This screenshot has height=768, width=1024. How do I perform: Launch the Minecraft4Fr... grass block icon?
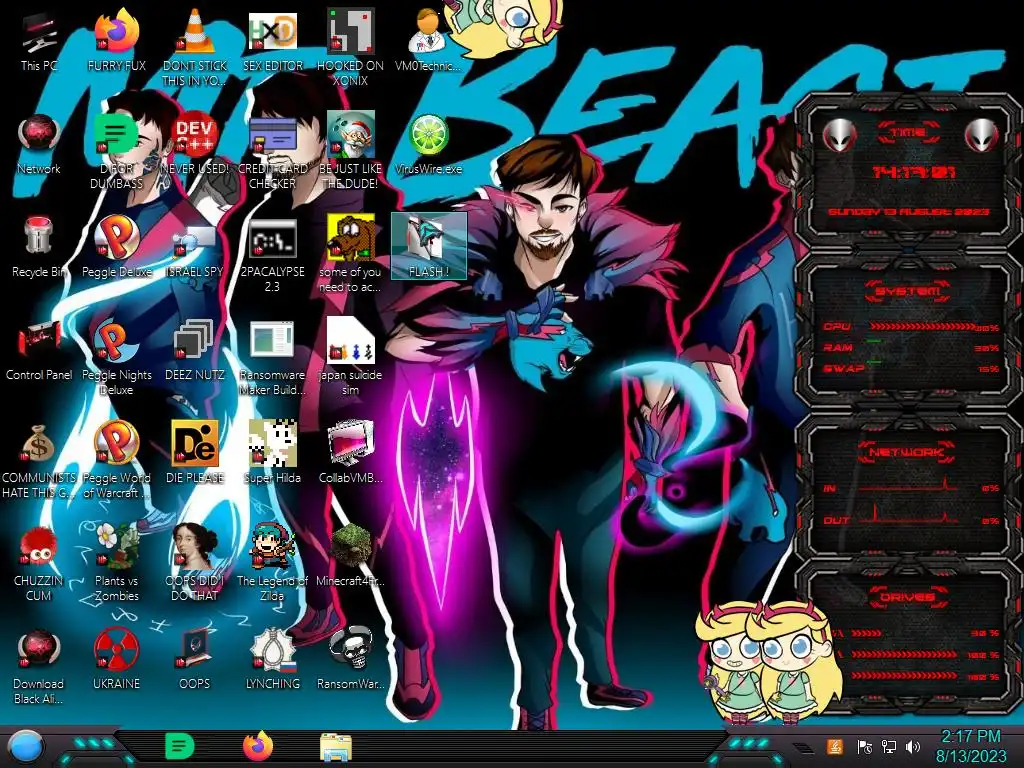pos(350,556)
